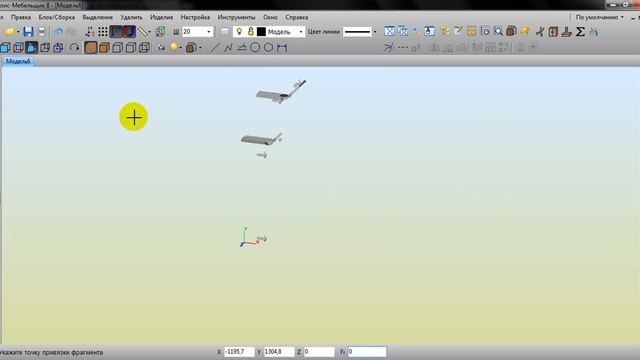Click the print icon

point(42,31)
